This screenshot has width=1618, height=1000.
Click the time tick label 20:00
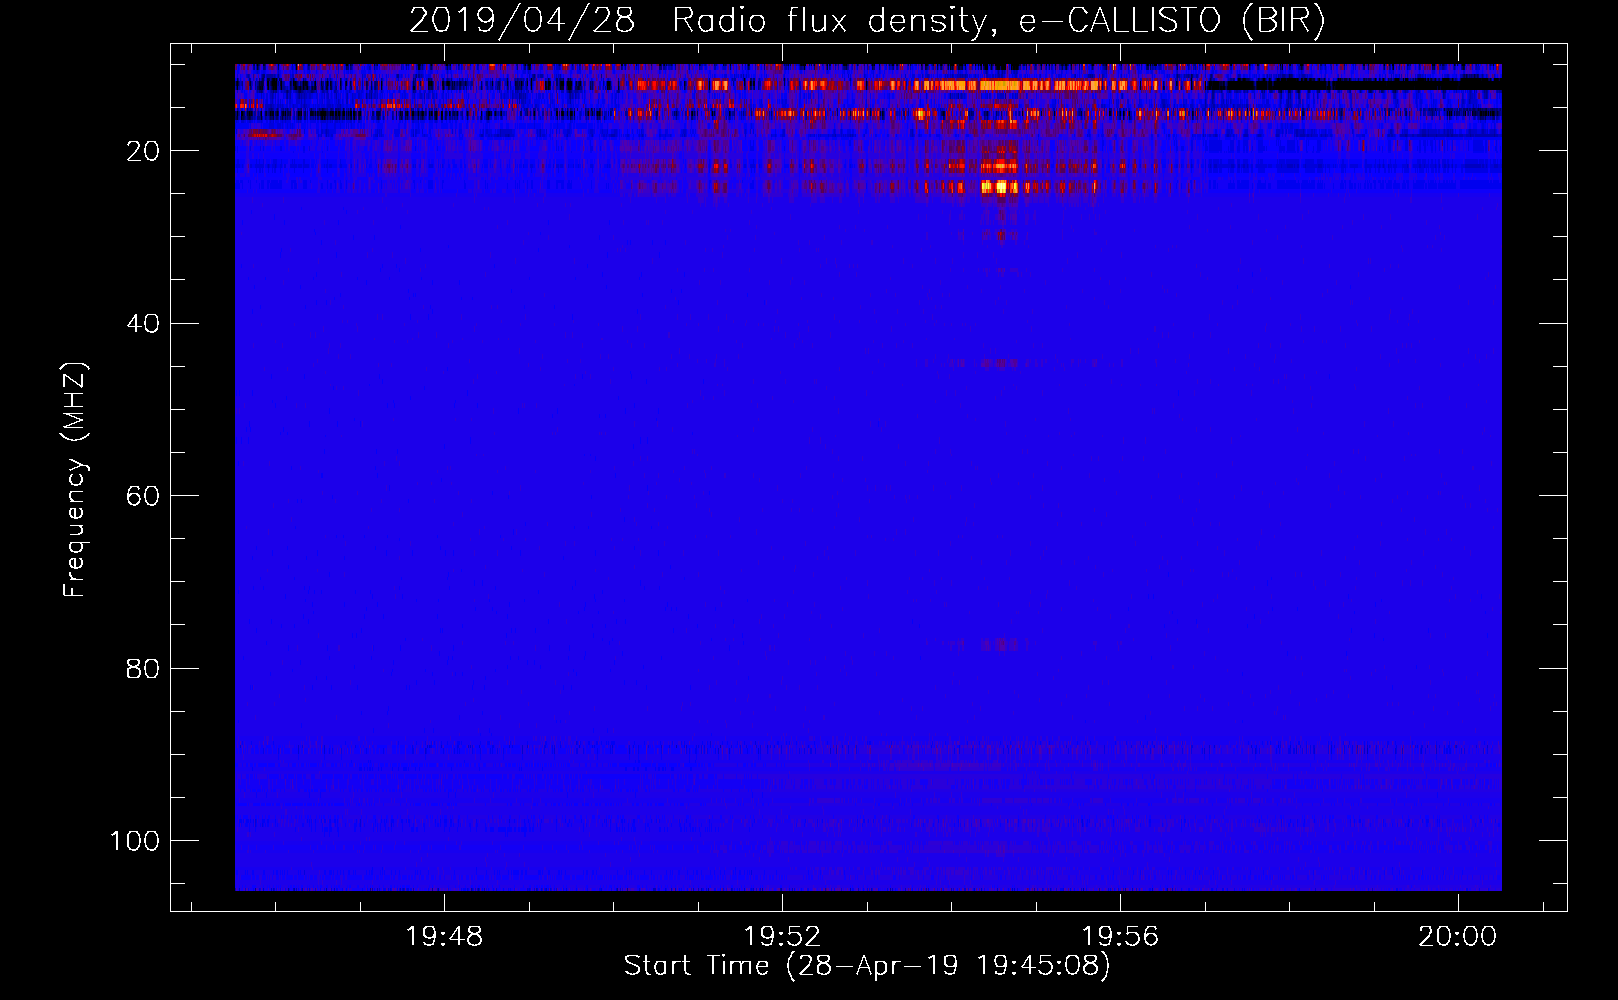(1458, 936)
